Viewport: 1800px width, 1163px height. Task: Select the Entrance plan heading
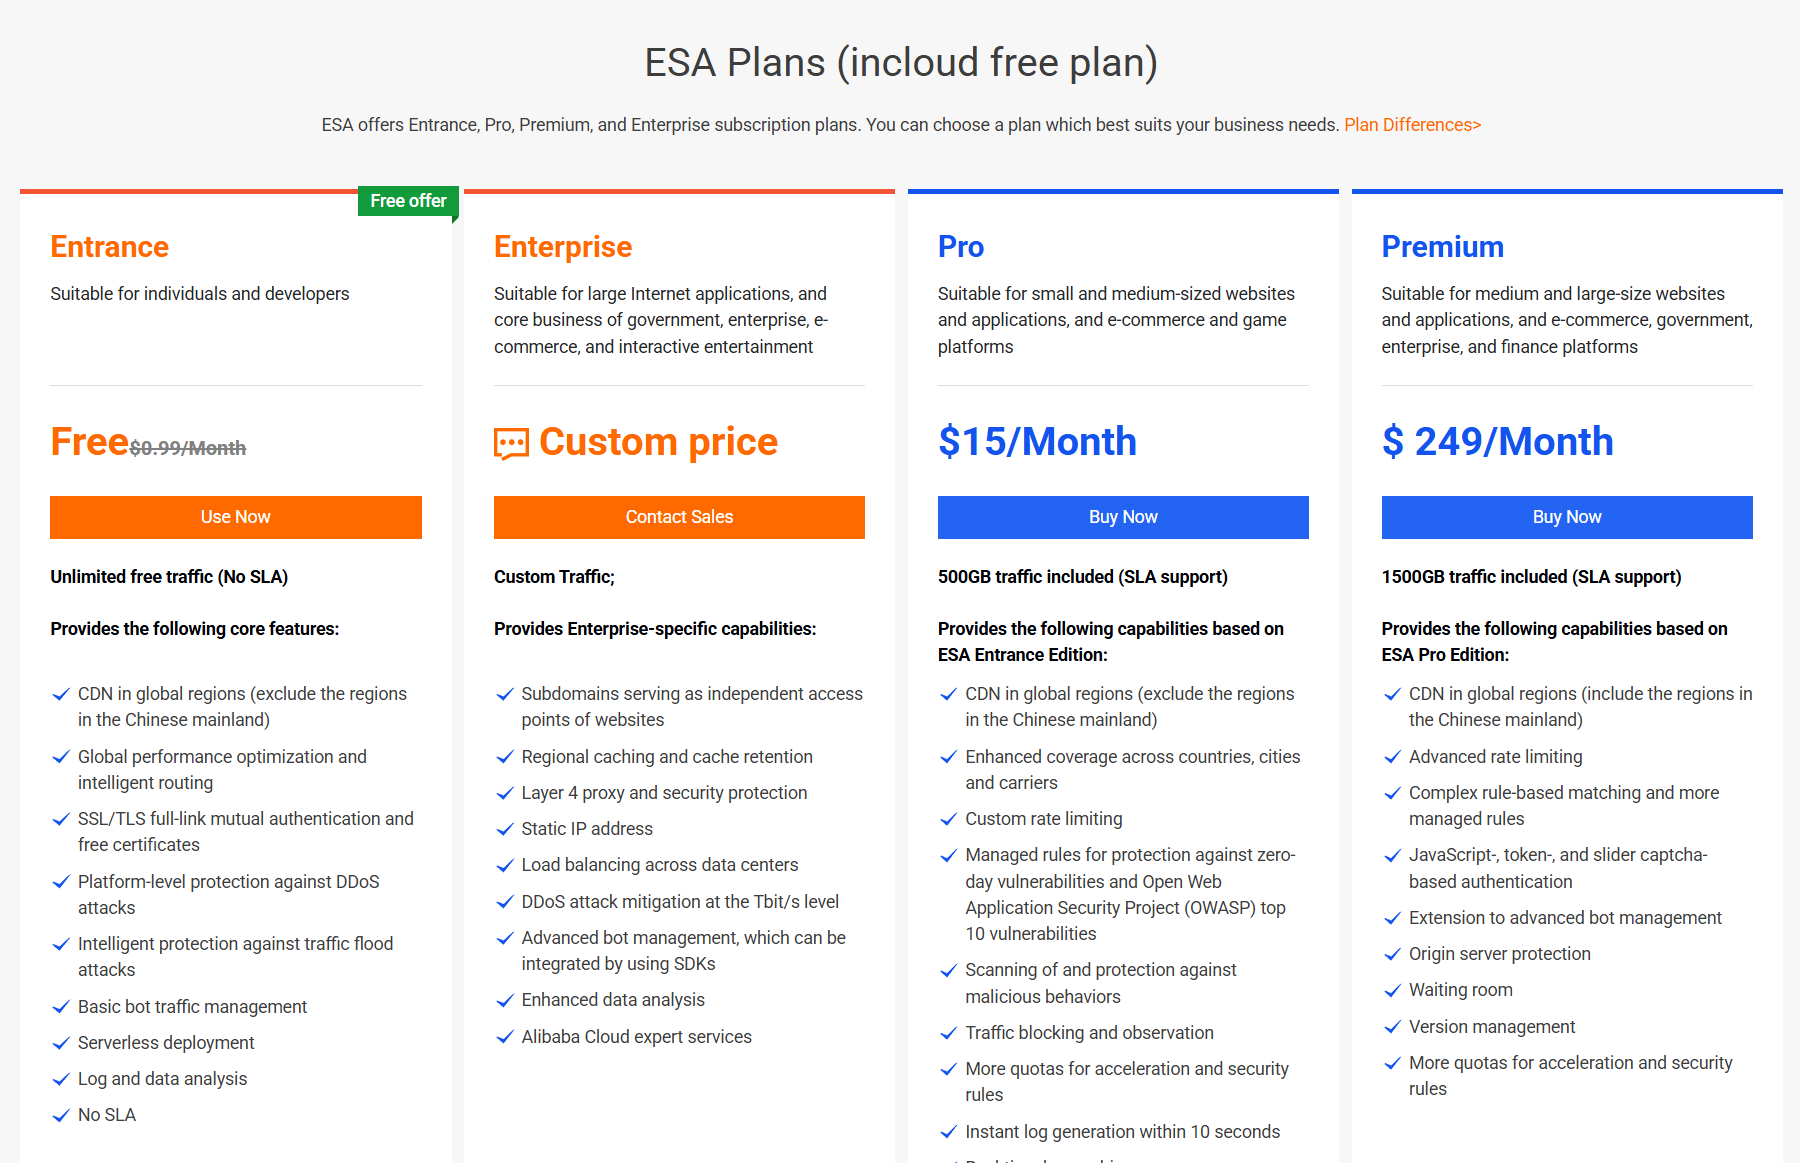tap(109, 247)
